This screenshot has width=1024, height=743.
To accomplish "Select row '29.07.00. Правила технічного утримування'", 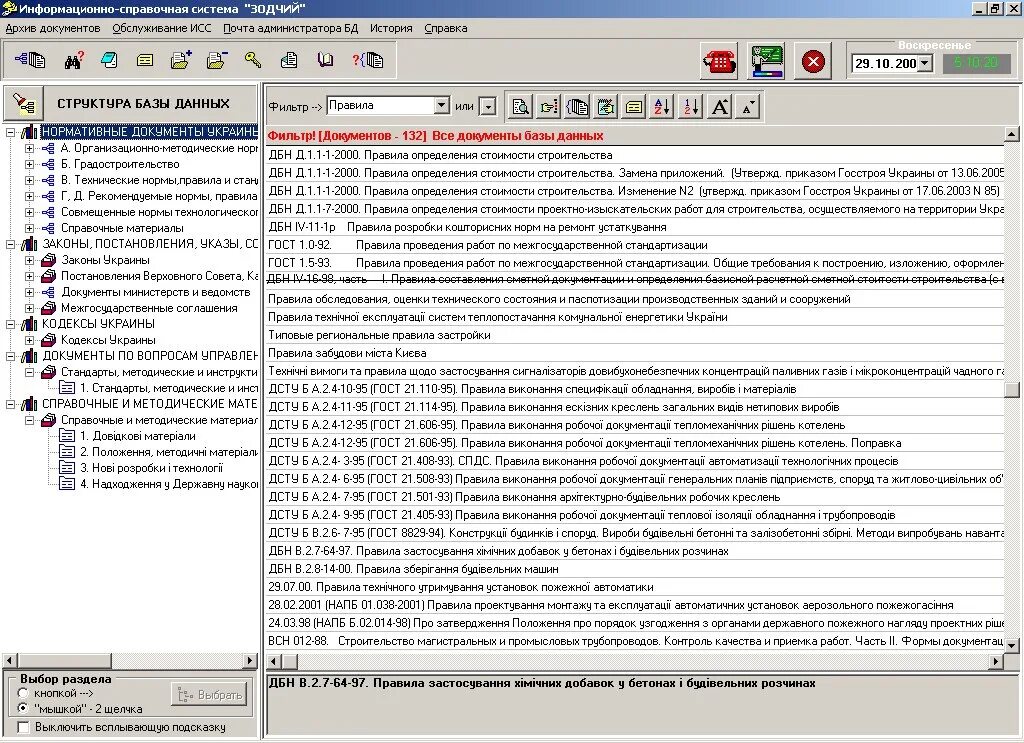I will 635,587.
